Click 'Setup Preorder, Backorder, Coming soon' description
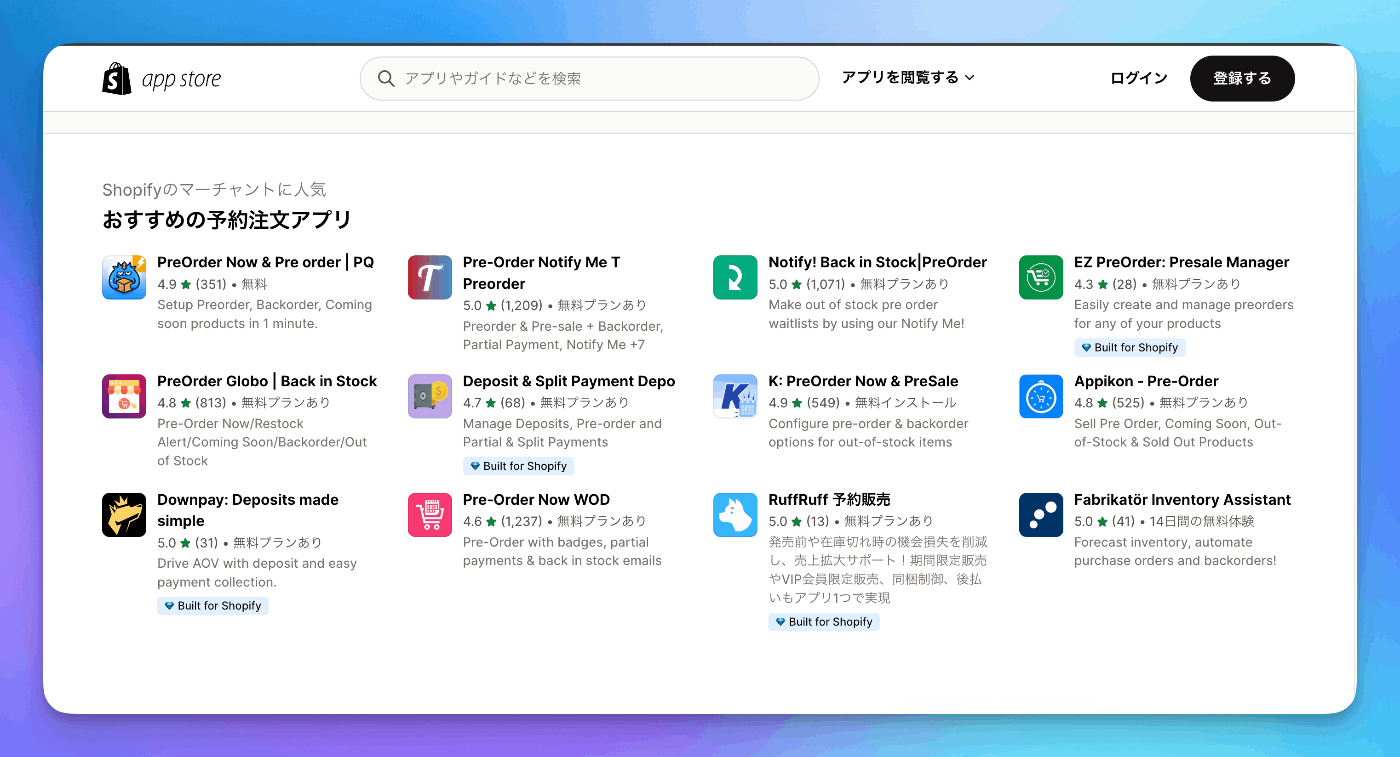This screenshot has height=757, width=1400. (264, 314)
